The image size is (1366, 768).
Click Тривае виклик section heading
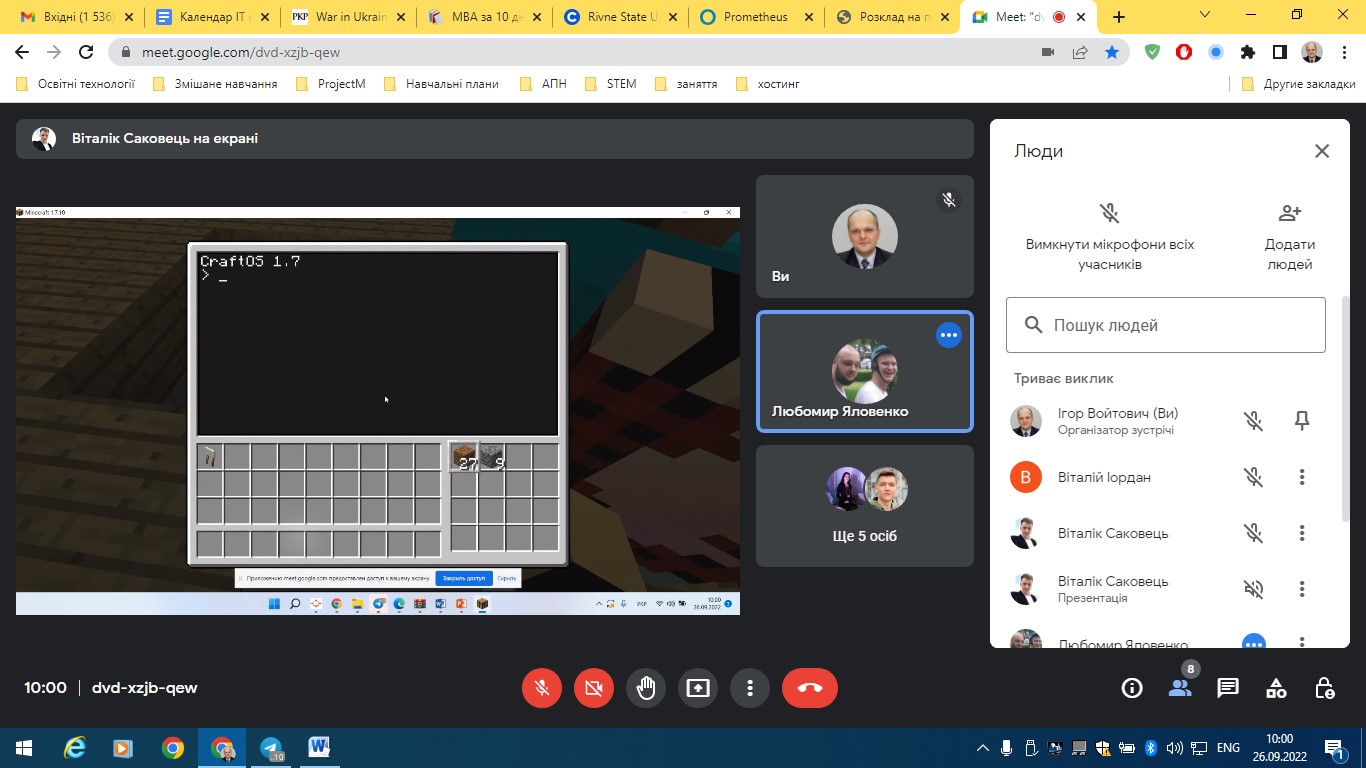tap(1064, 379)
